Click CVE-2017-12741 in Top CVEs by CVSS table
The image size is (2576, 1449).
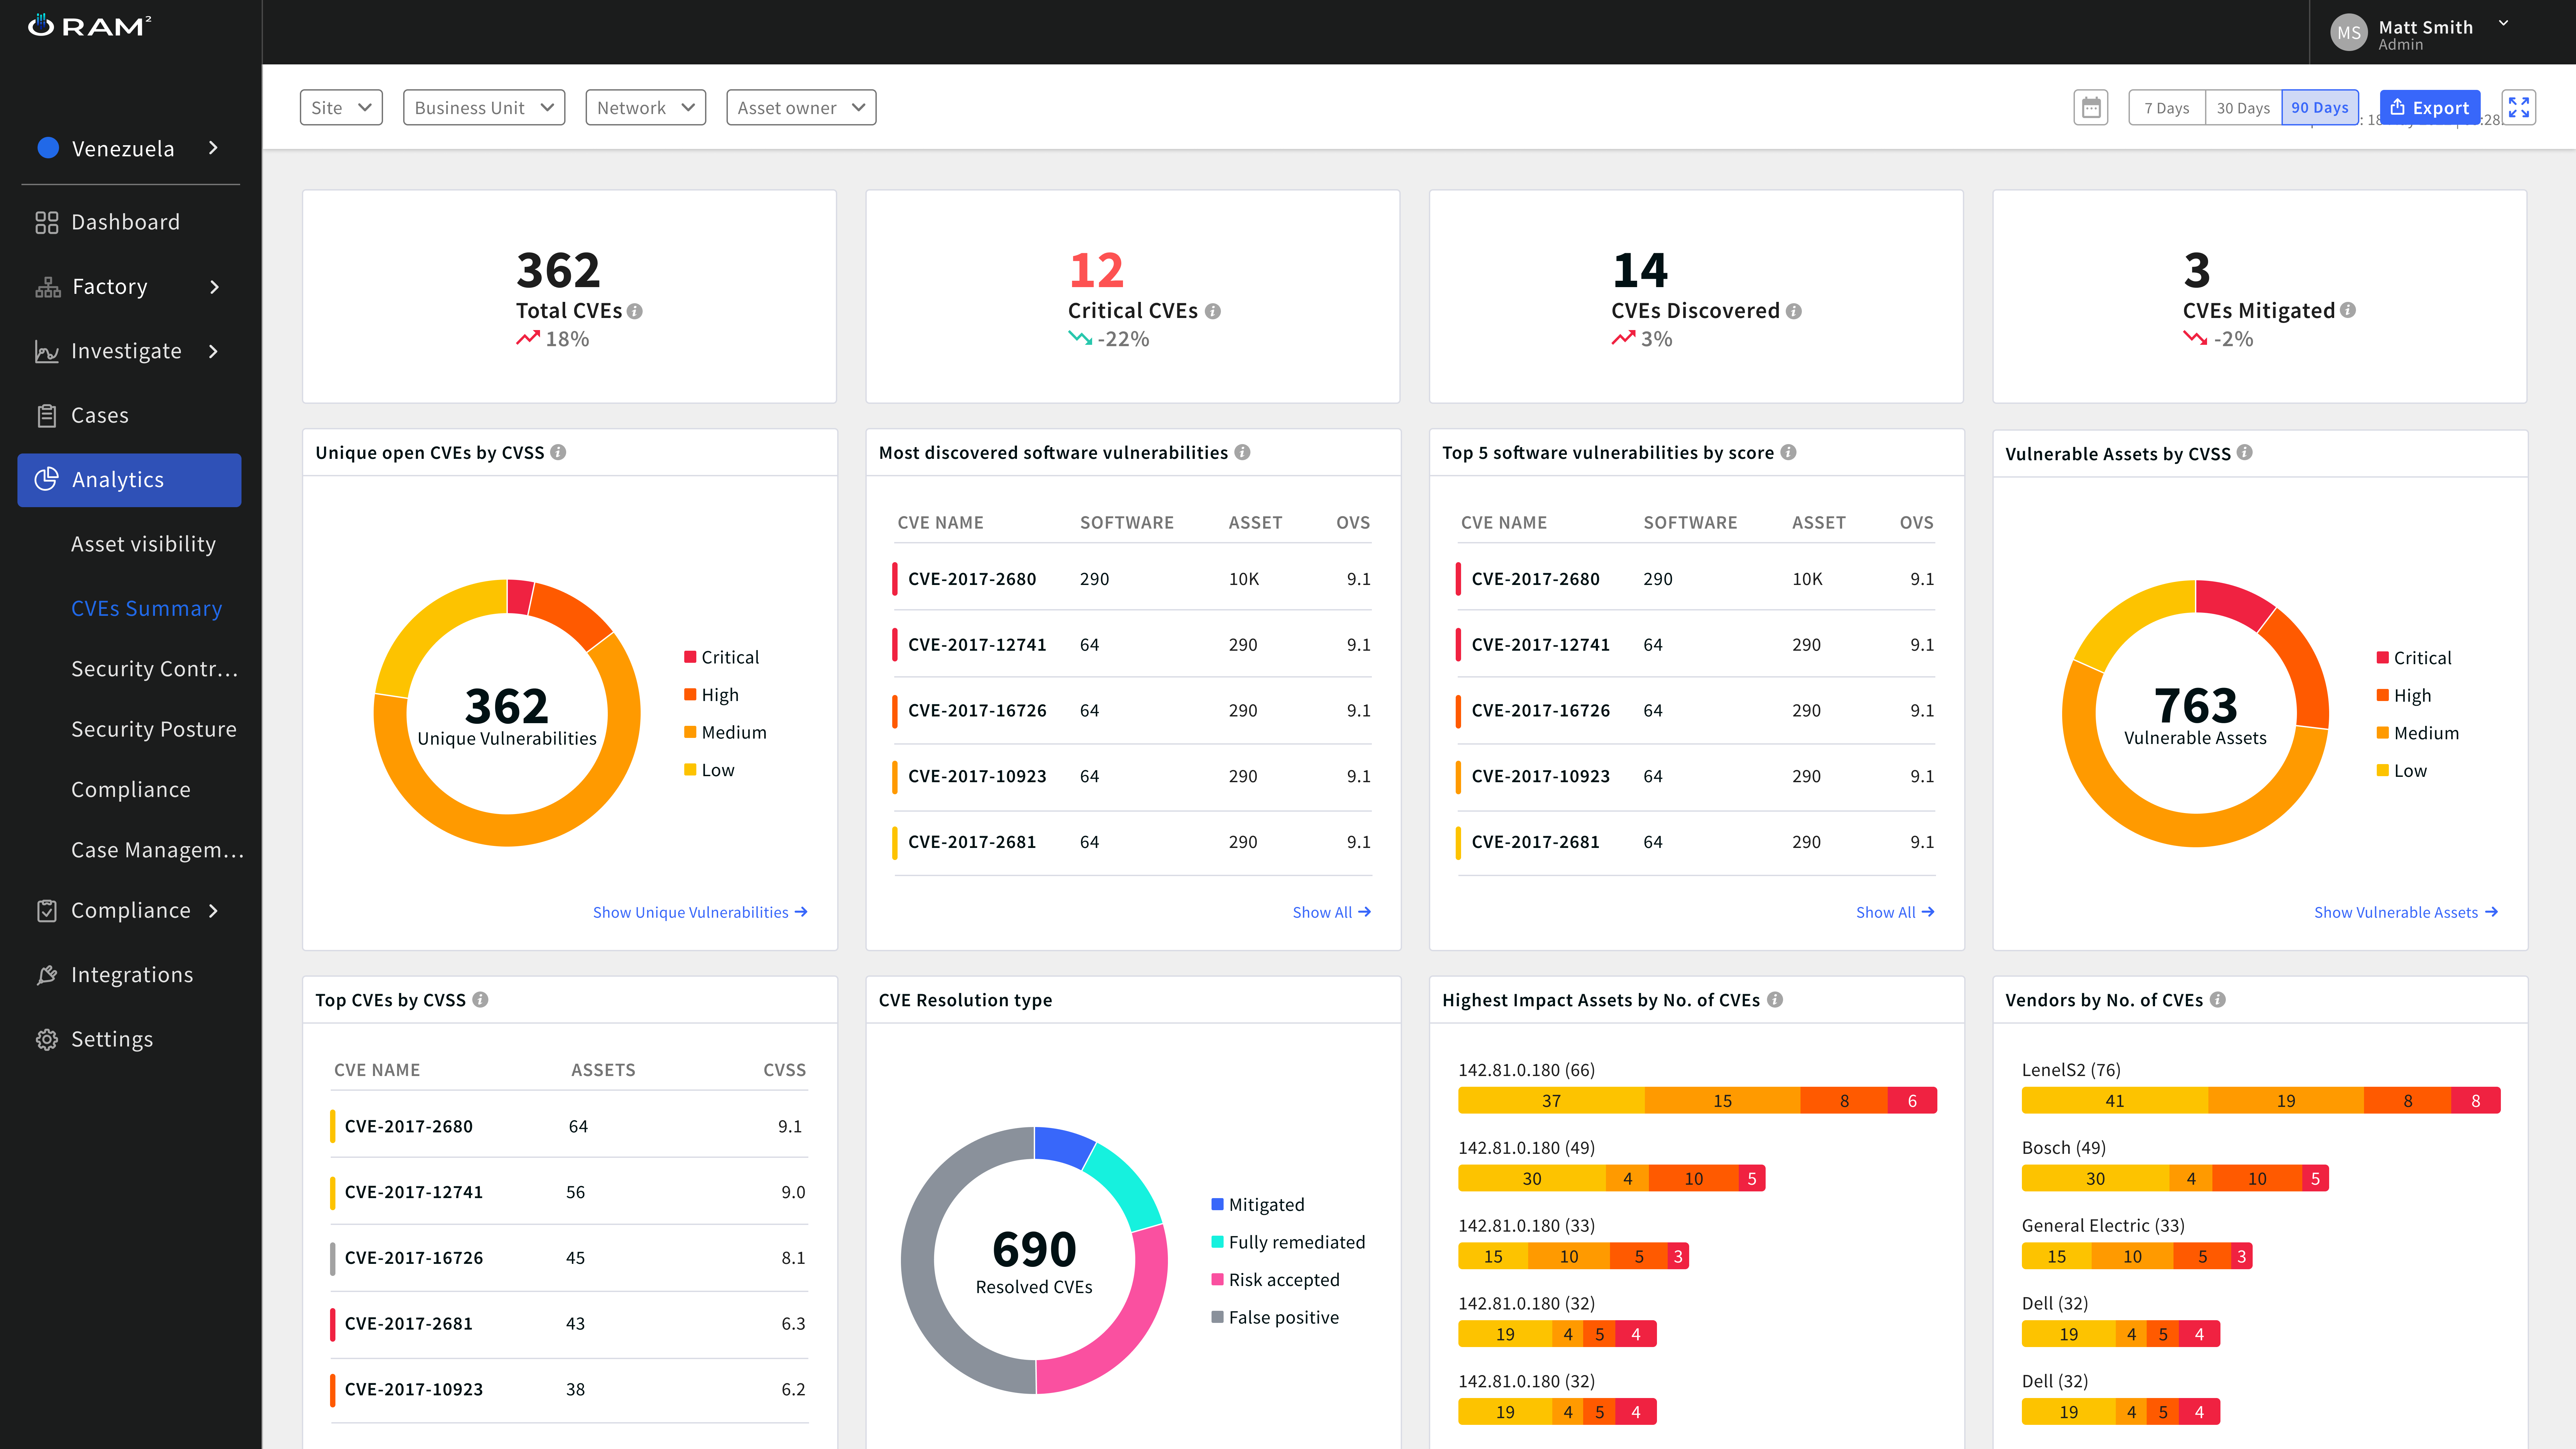(x=414, y=1192)
